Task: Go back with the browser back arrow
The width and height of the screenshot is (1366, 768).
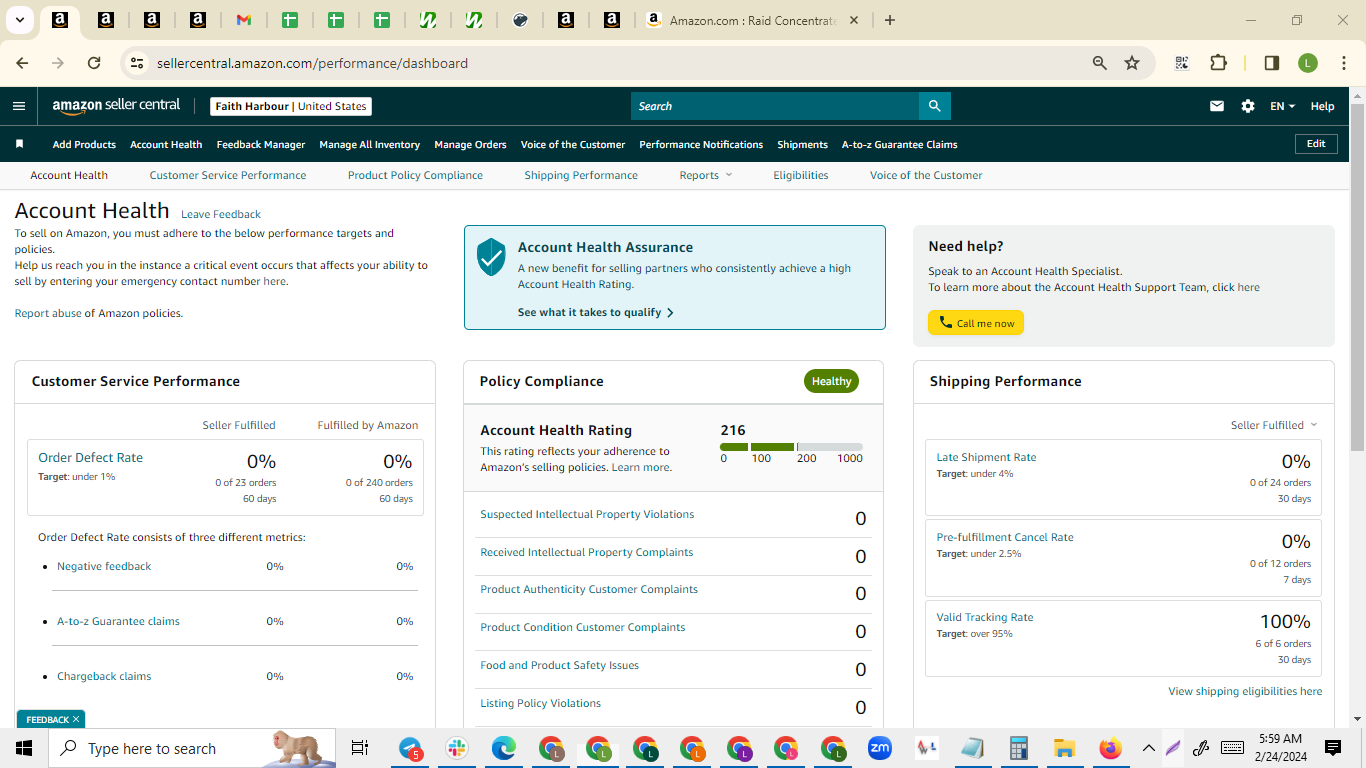Action: click(22, 63)
